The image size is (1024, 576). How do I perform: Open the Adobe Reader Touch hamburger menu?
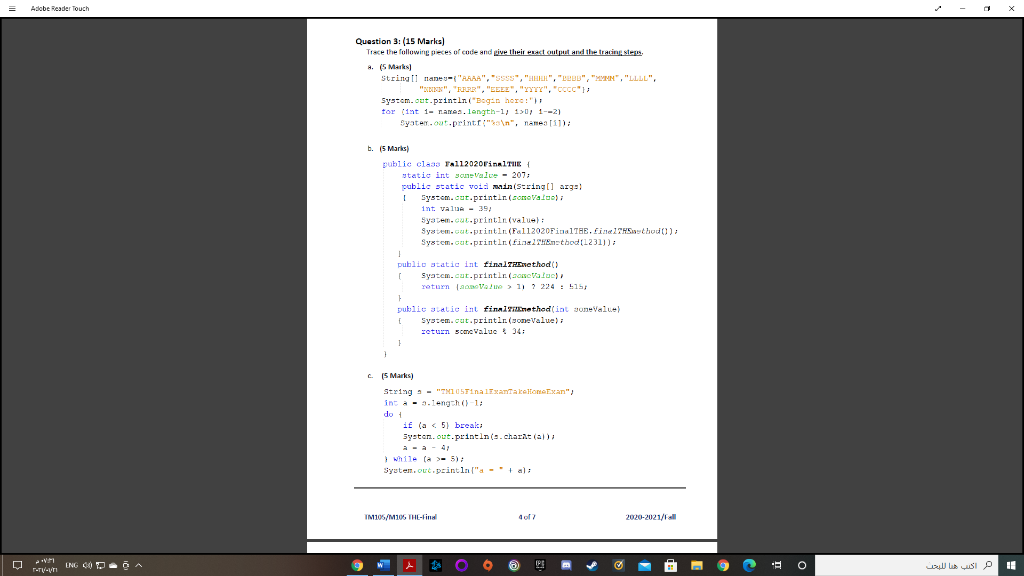tap(14, 8)
